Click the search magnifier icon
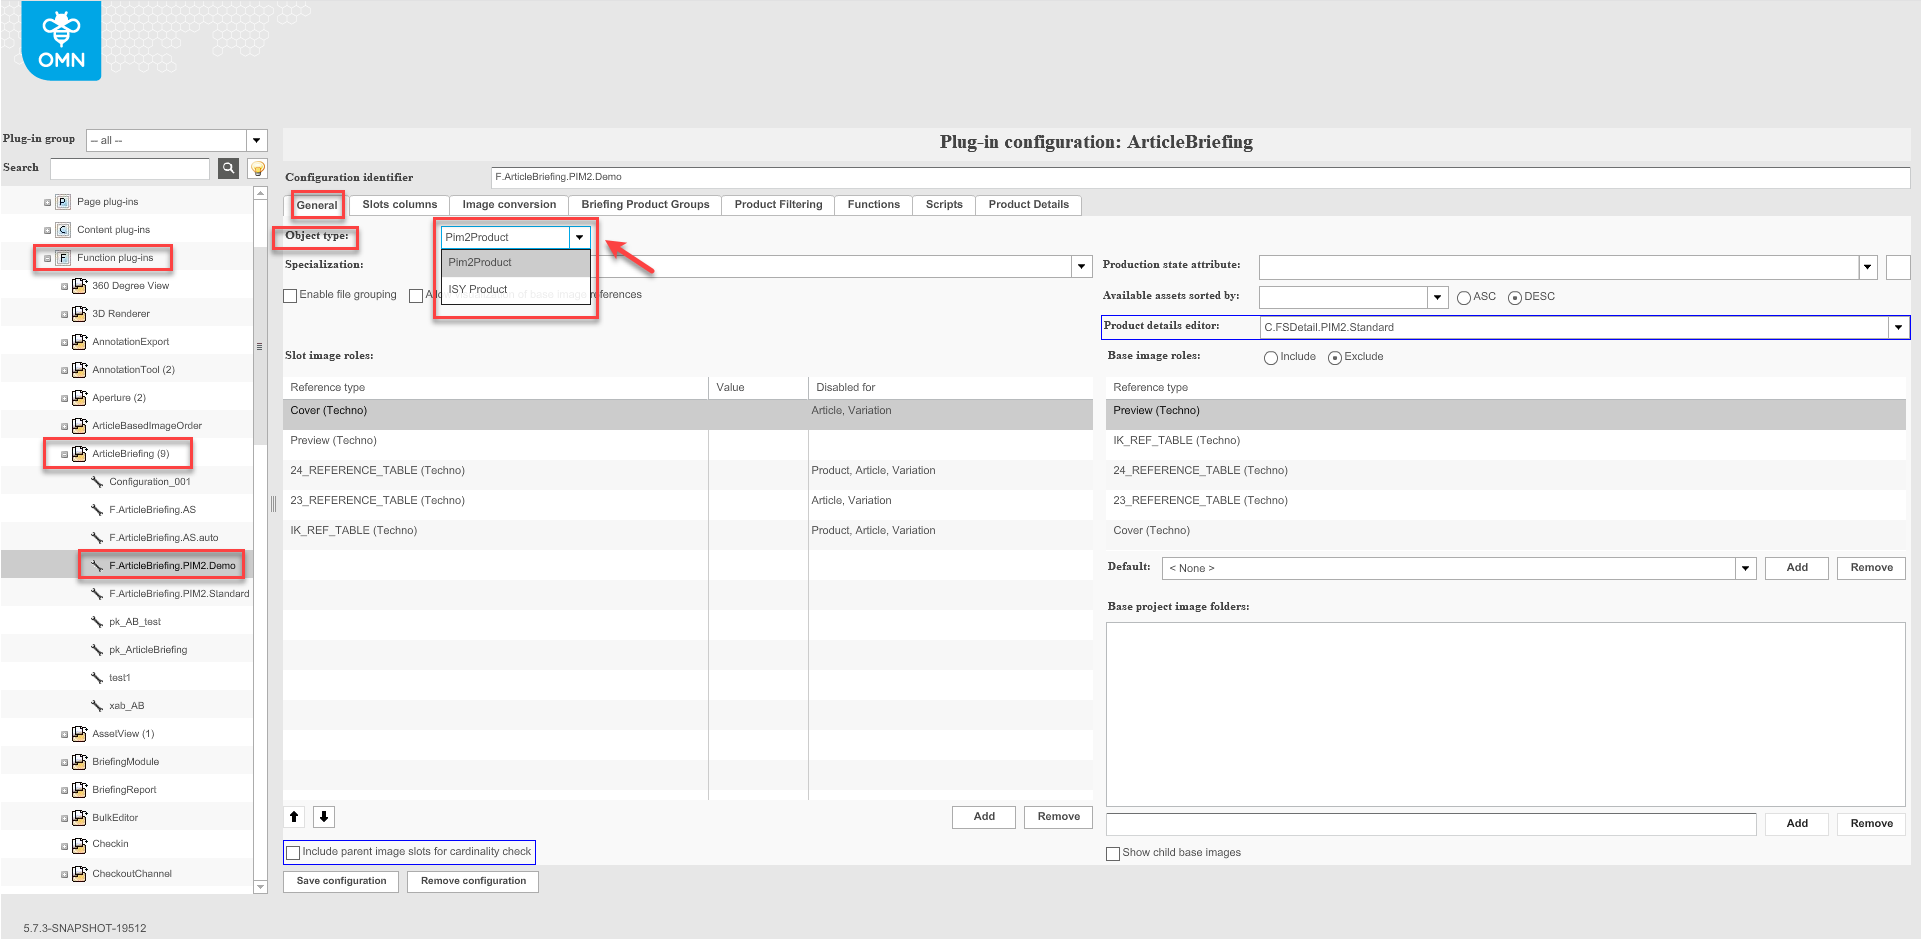The width and height of the screenshot is (1921, 939). [x=228, y=168]
